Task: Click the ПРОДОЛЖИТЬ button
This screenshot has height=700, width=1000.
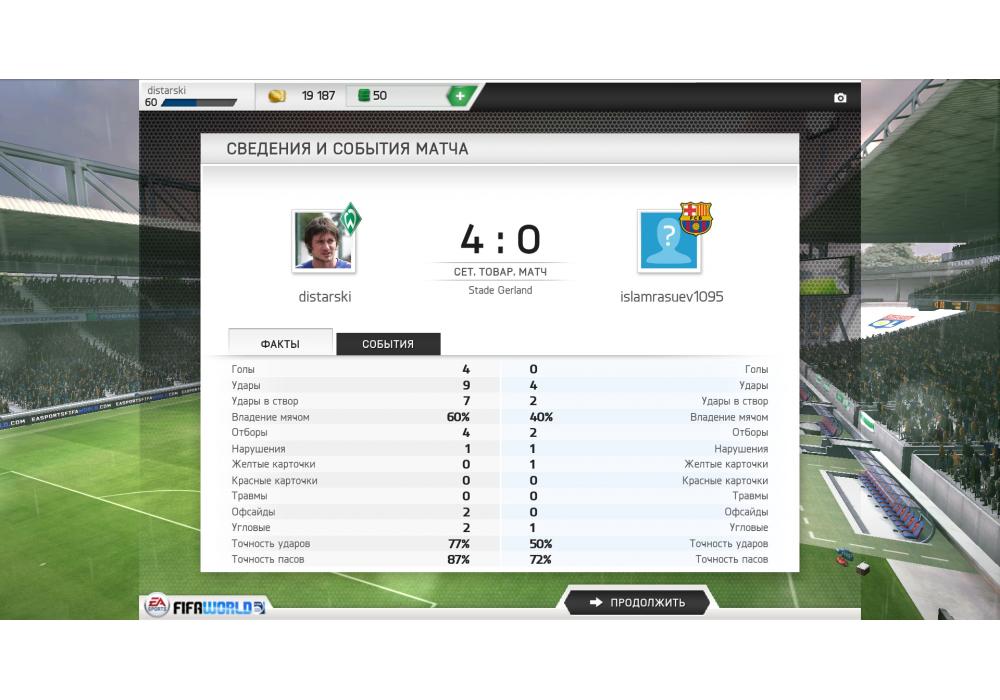Action: [x=636, y=602]
